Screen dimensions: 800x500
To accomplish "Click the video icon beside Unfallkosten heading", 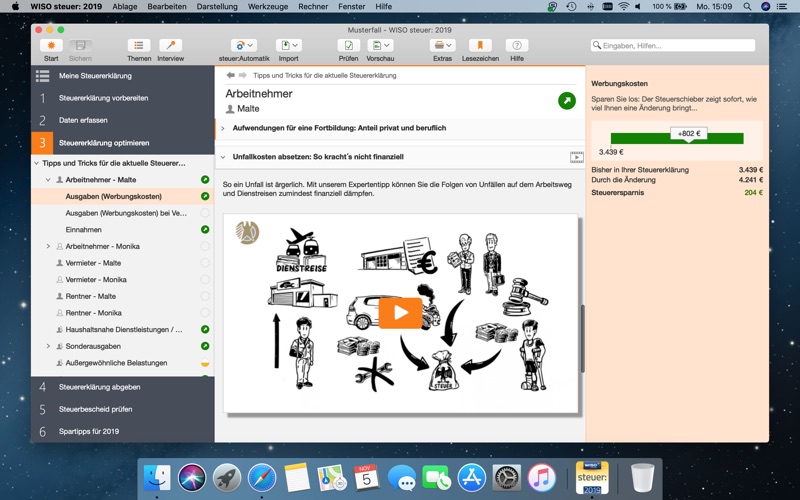I will 576,157.
